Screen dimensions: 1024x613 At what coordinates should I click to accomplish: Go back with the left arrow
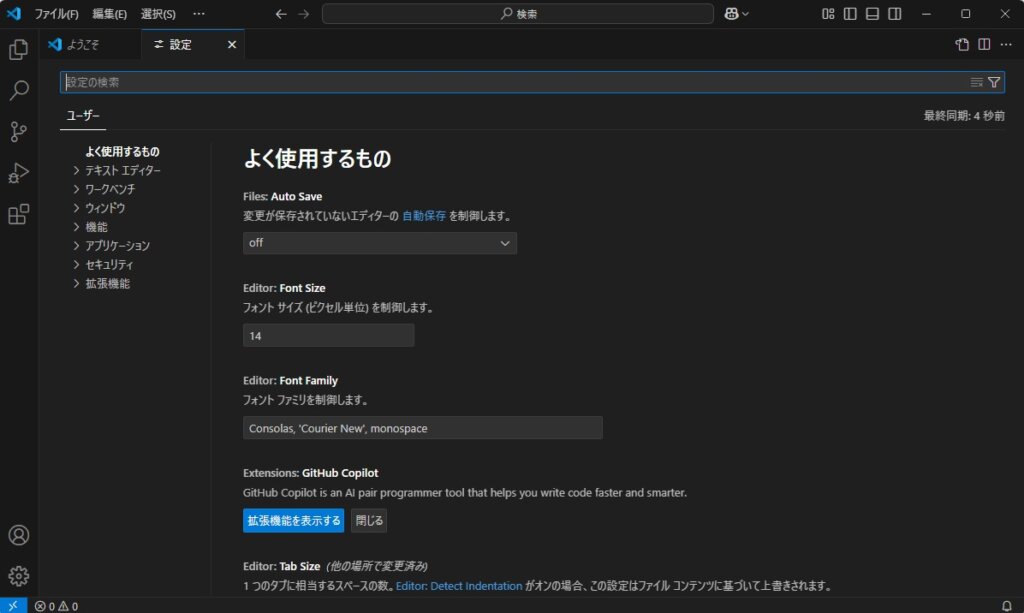[x=281, y=14]
